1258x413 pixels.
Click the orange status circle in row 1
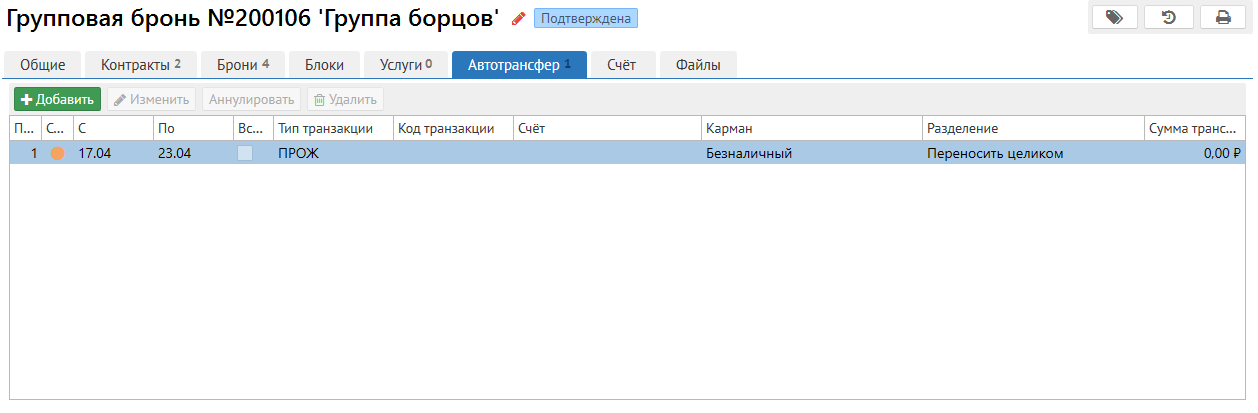57,153
